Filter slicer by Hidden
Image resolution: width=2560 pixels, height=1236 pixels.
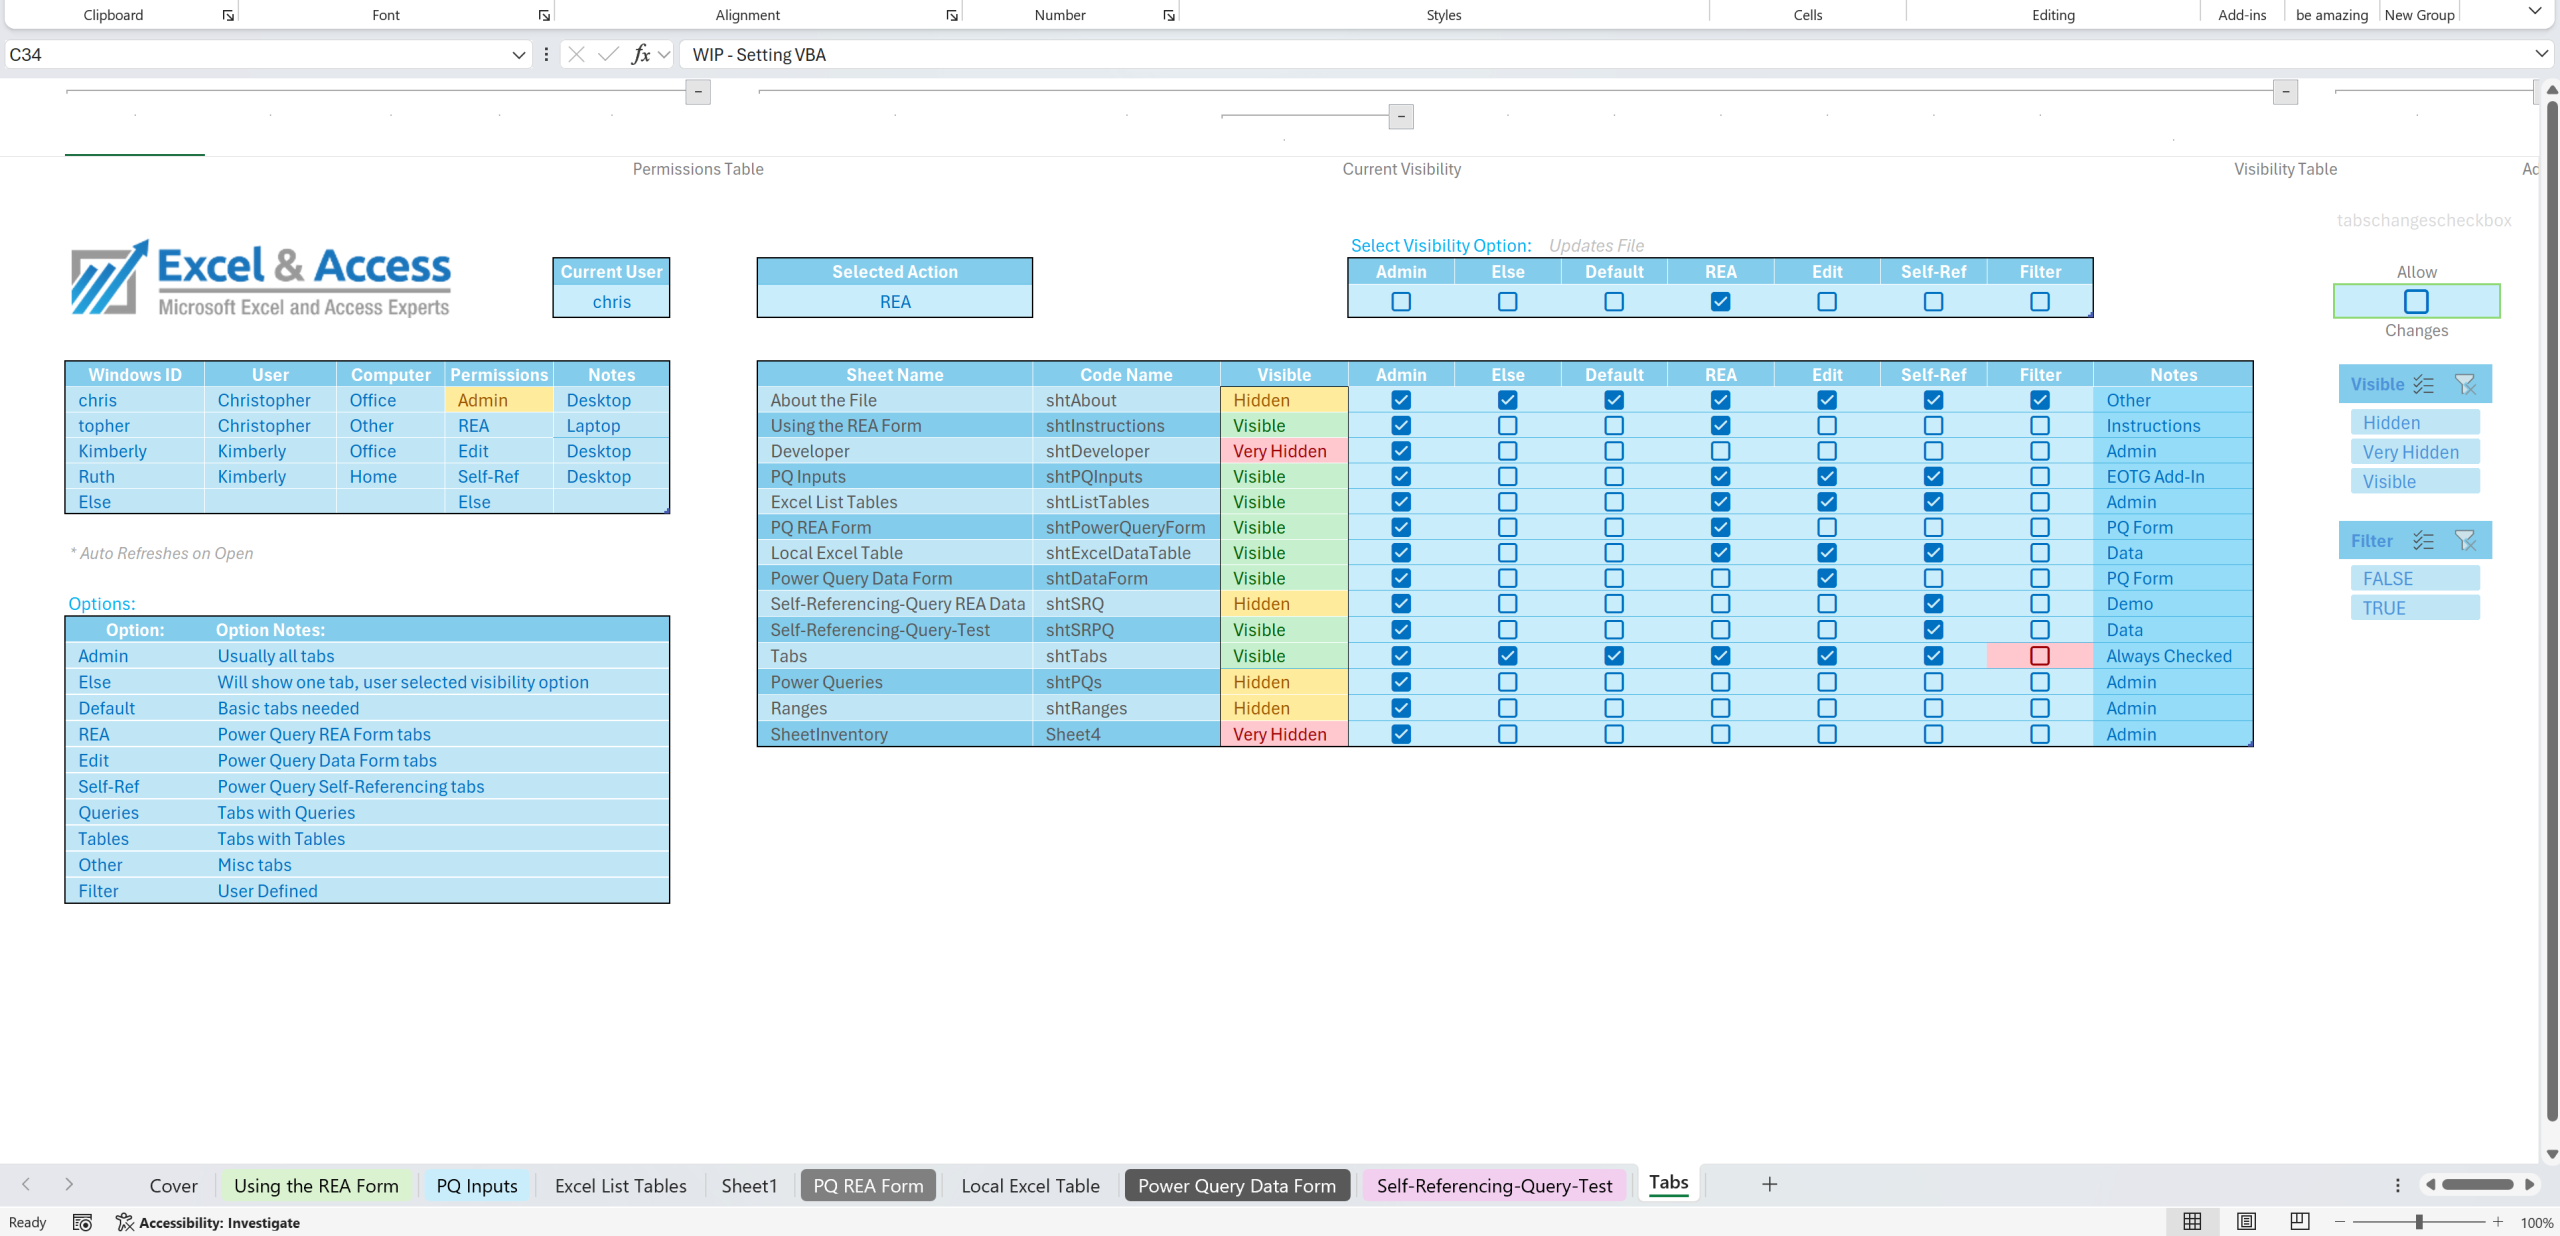click(x=2415, y=423)
